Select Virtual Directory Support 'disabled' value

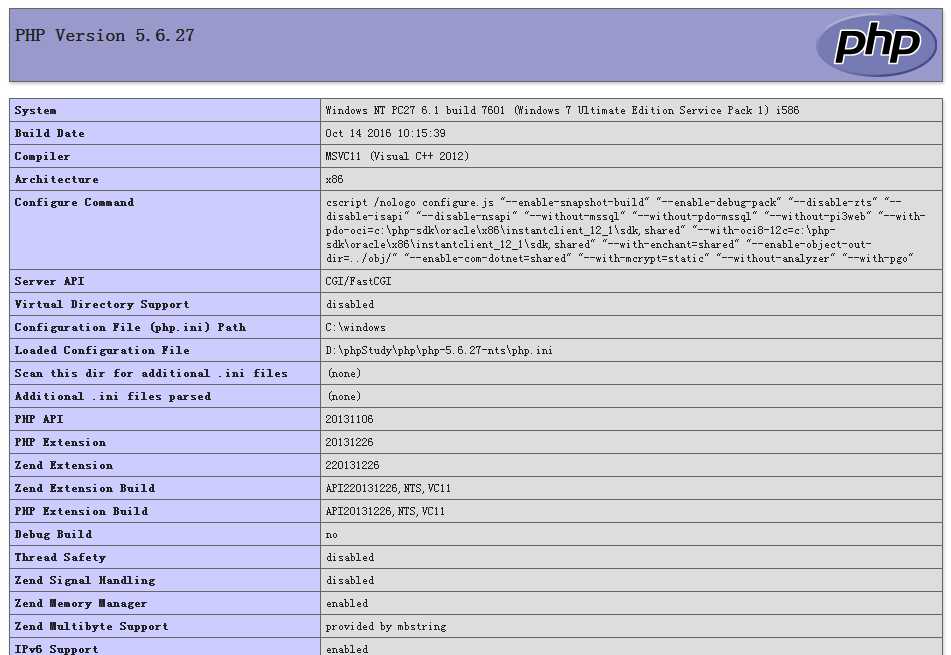point(350,304)
